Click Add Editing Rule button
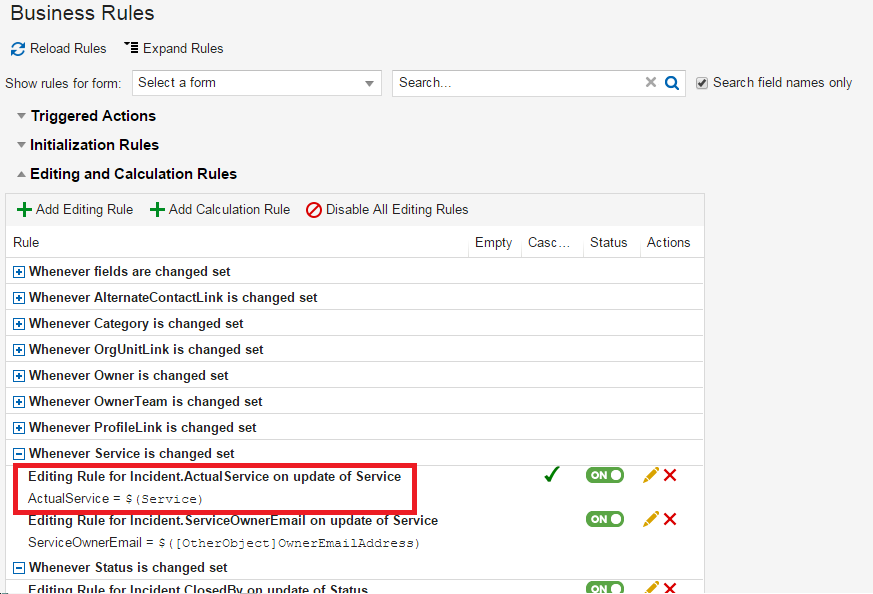The image size is (873, 594). [x=75, y=210]
